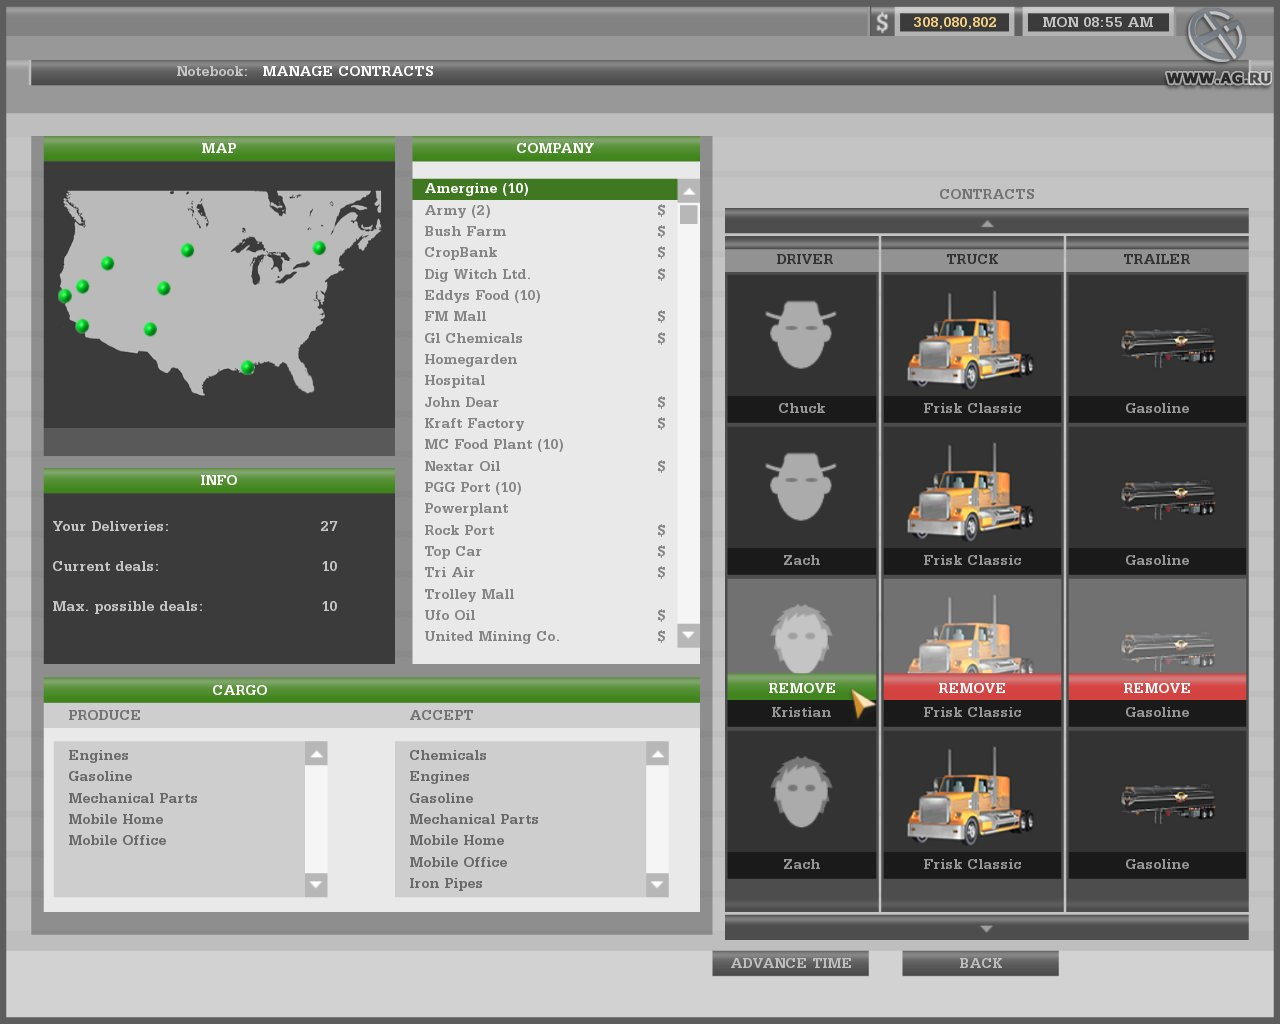The width and height of the screenshot is (1280, 1024).
Task: Click the company list scrollbar thumb
Action: click(688, 214)
